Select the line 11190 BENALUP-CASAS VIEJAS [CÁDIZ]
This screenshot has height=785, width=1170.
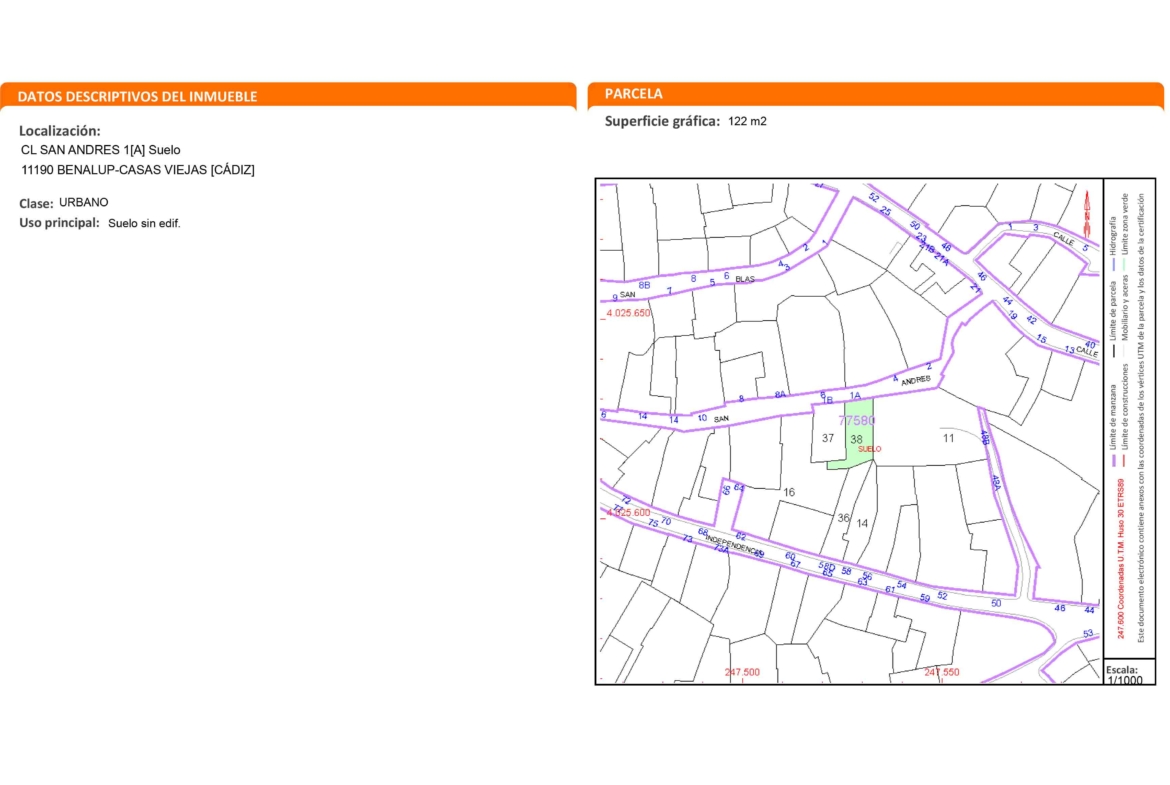click(138, 170)
